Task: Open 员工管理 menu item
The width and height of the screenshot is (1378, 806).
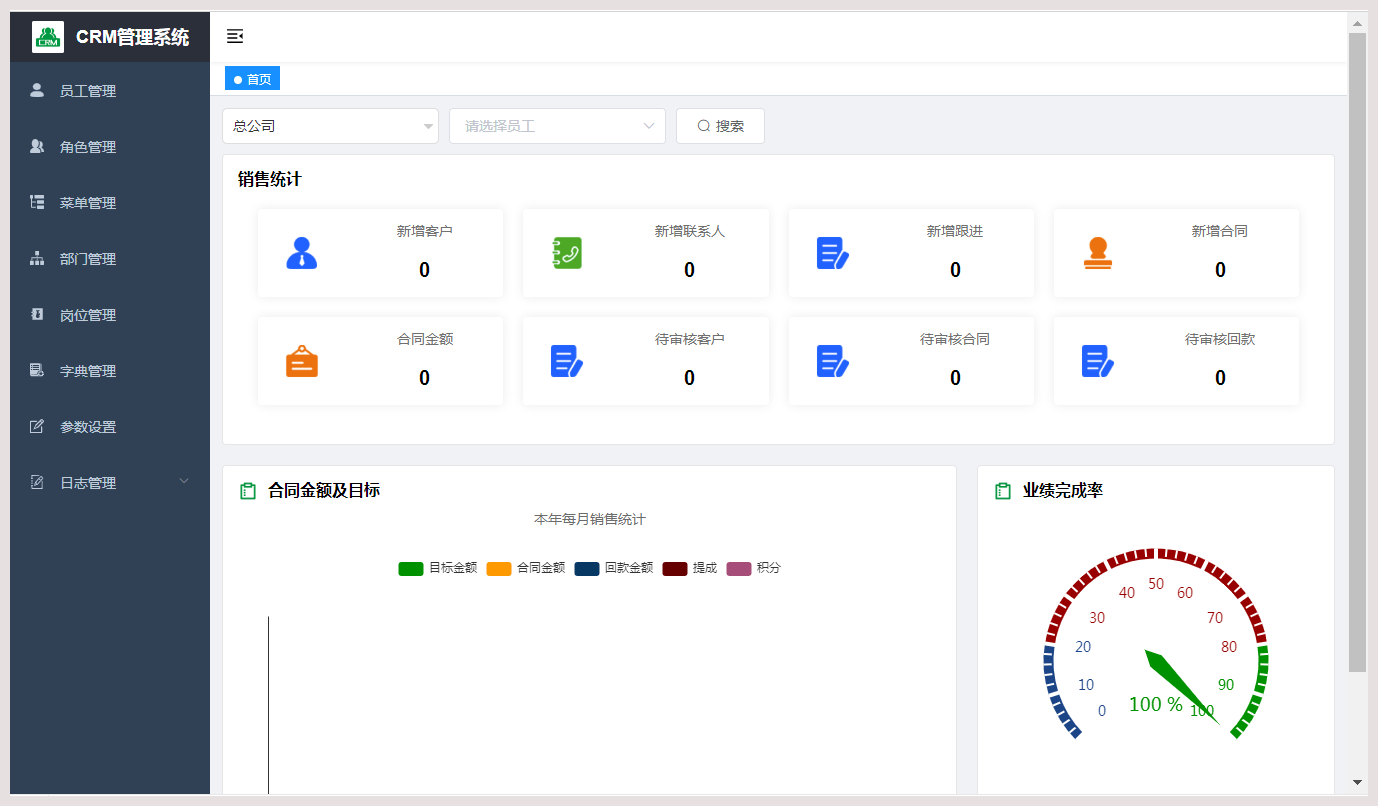Action: tap(110, 91)
